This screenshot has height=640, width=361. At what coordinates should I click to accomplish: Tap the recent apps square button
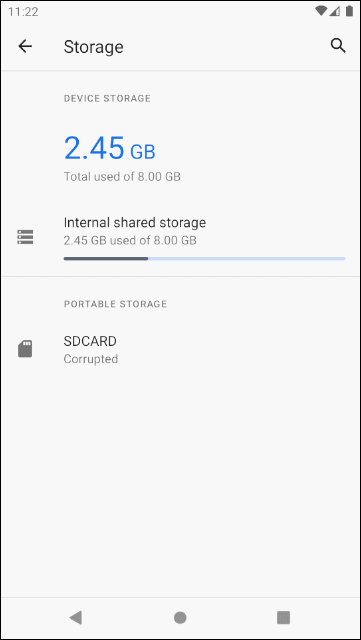[x=283, y=618]
